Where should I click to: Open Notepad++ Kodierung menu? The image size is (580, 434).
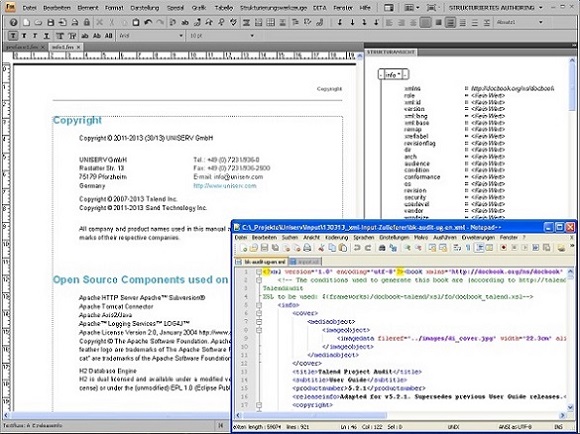[337, 237]
